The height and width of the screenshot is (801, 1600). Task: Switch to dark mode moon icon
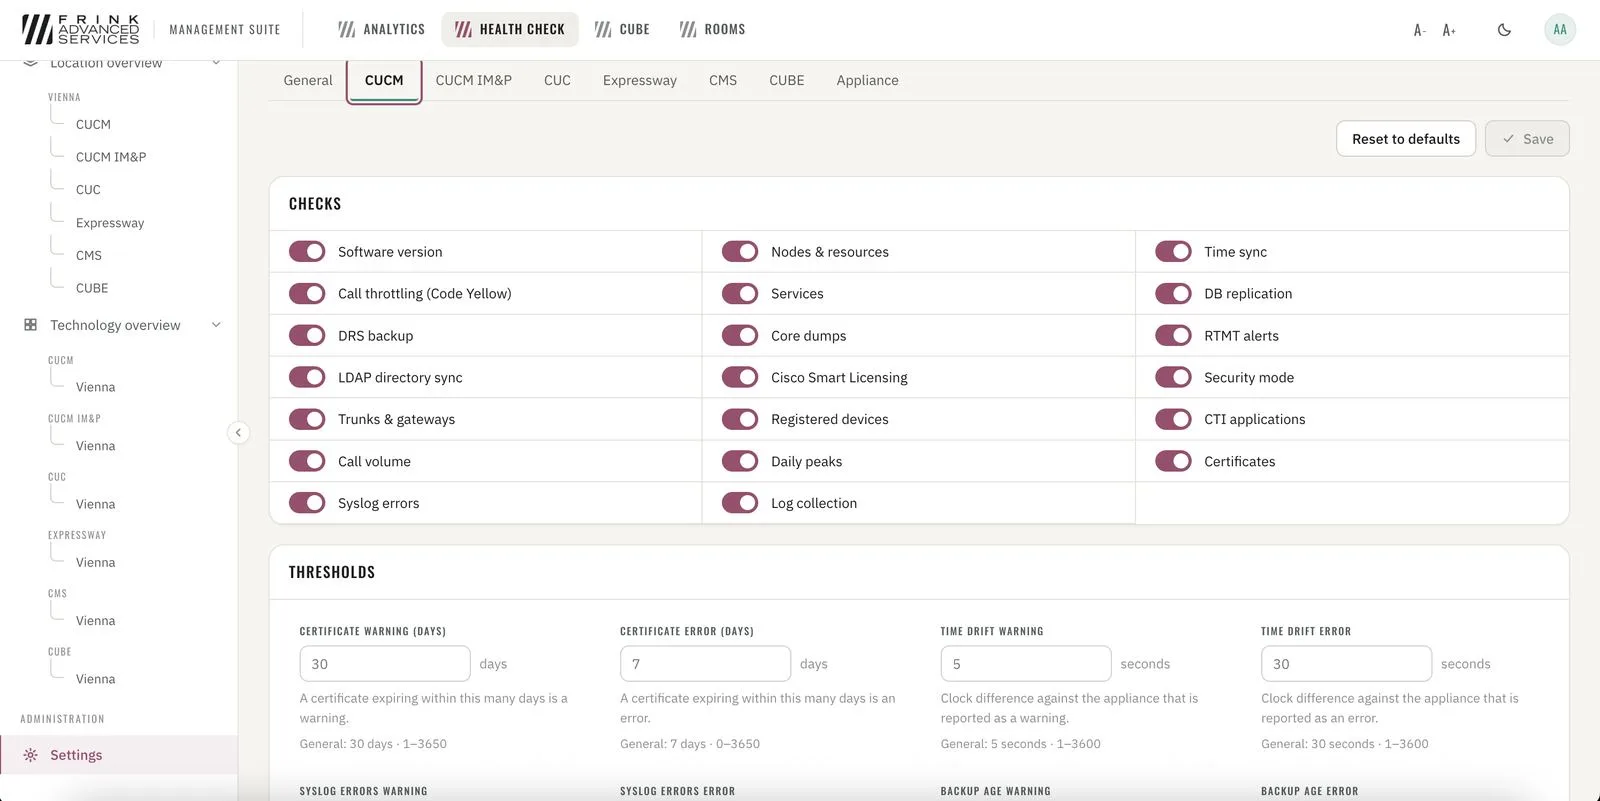(1504, 30)
